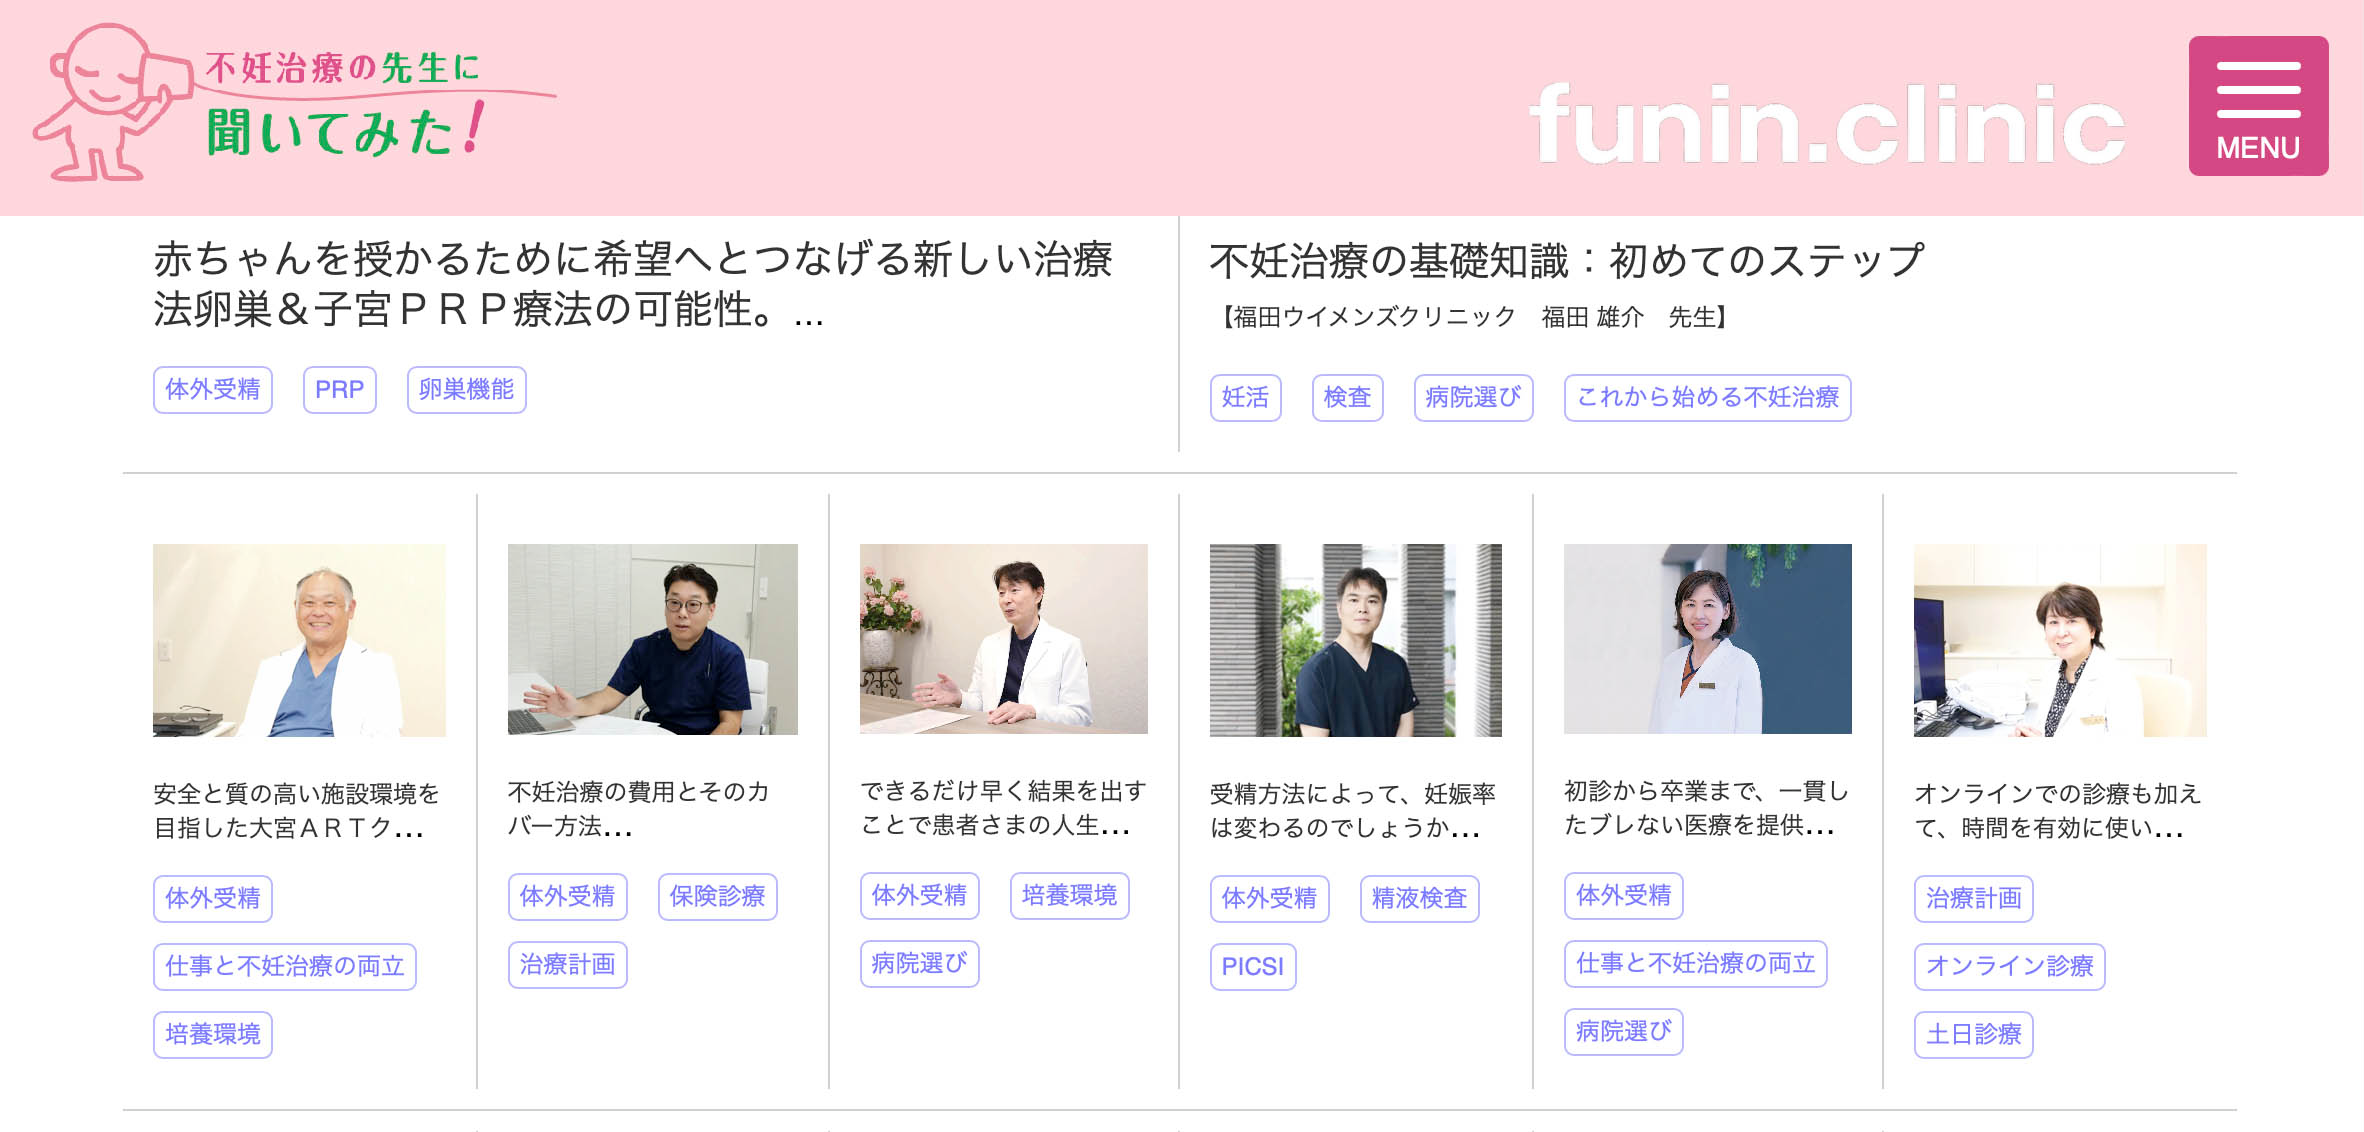Image resolution: width=2364 pixels, height=1132 pixels.
Task: Open thumbnail of smiling doctor in white coat over blue scrubs
Action: [299, 640]
